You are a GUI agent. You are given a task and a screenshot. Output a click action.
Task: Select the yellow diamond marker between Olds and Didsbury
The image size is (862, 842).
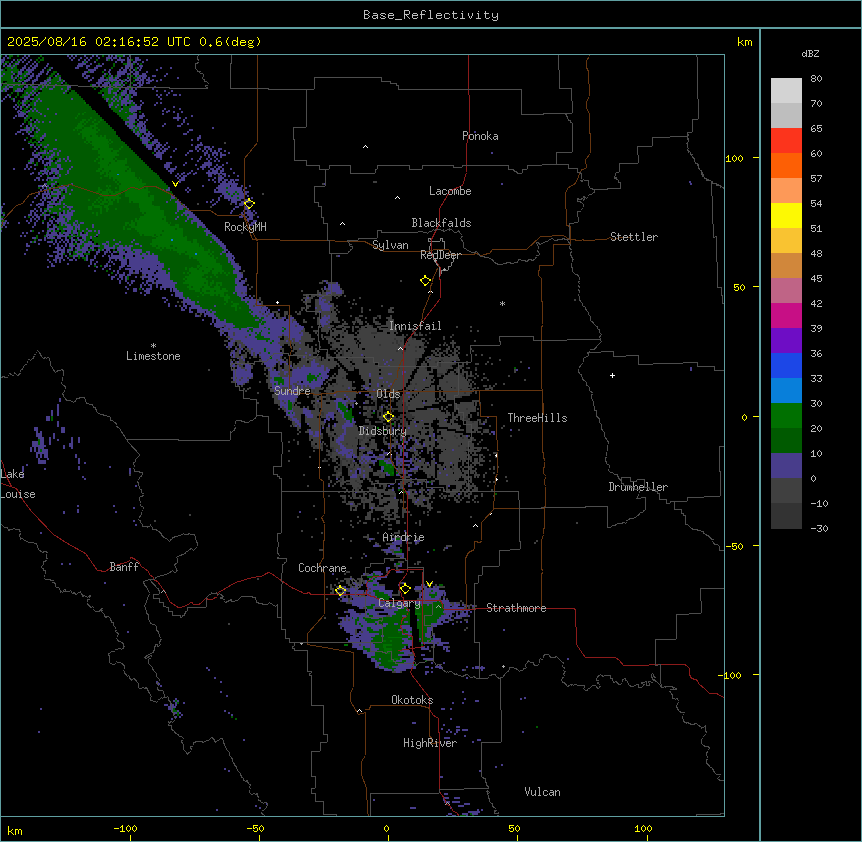pyautogui.click(x=388, y=416)
